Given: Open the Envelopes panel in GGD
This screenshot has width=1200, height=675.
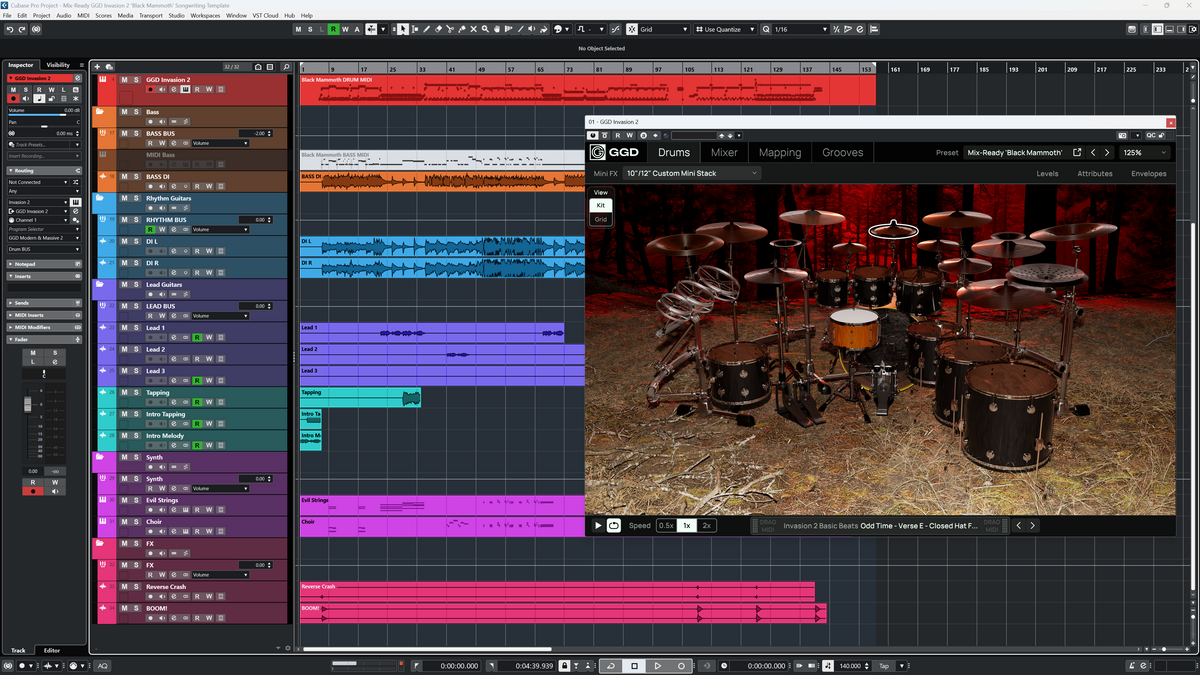Looking at the screenshot, I should pos(1148,173).
